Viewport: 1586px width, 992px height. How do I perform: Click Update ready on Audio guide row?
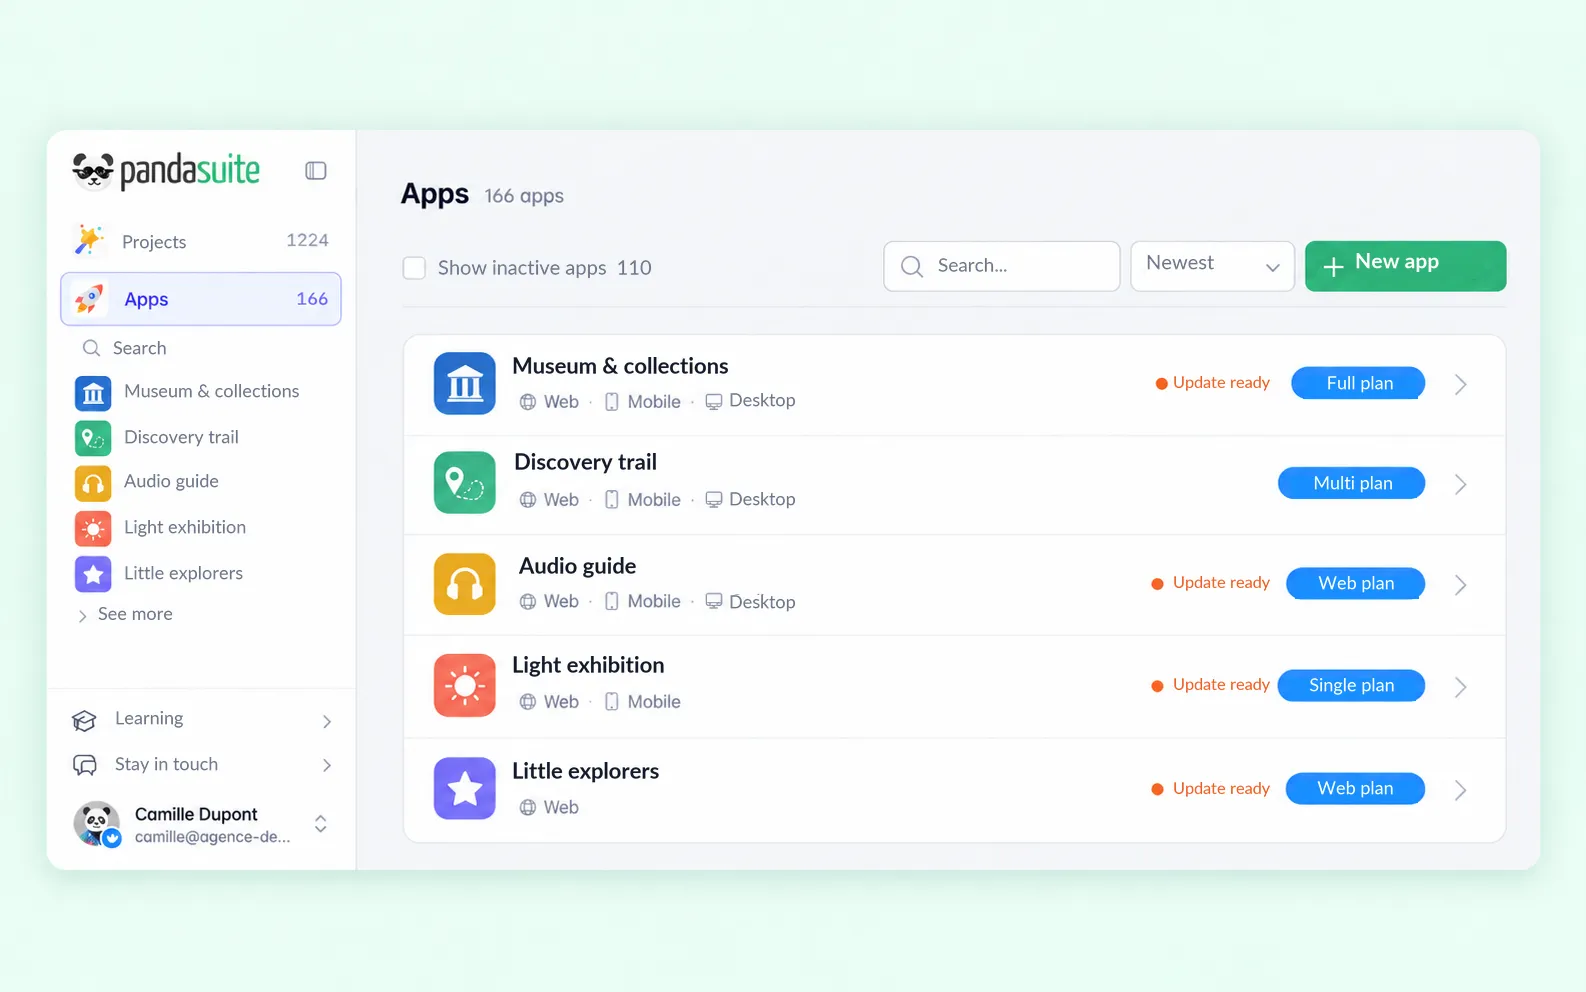[x=1210, y=583]
